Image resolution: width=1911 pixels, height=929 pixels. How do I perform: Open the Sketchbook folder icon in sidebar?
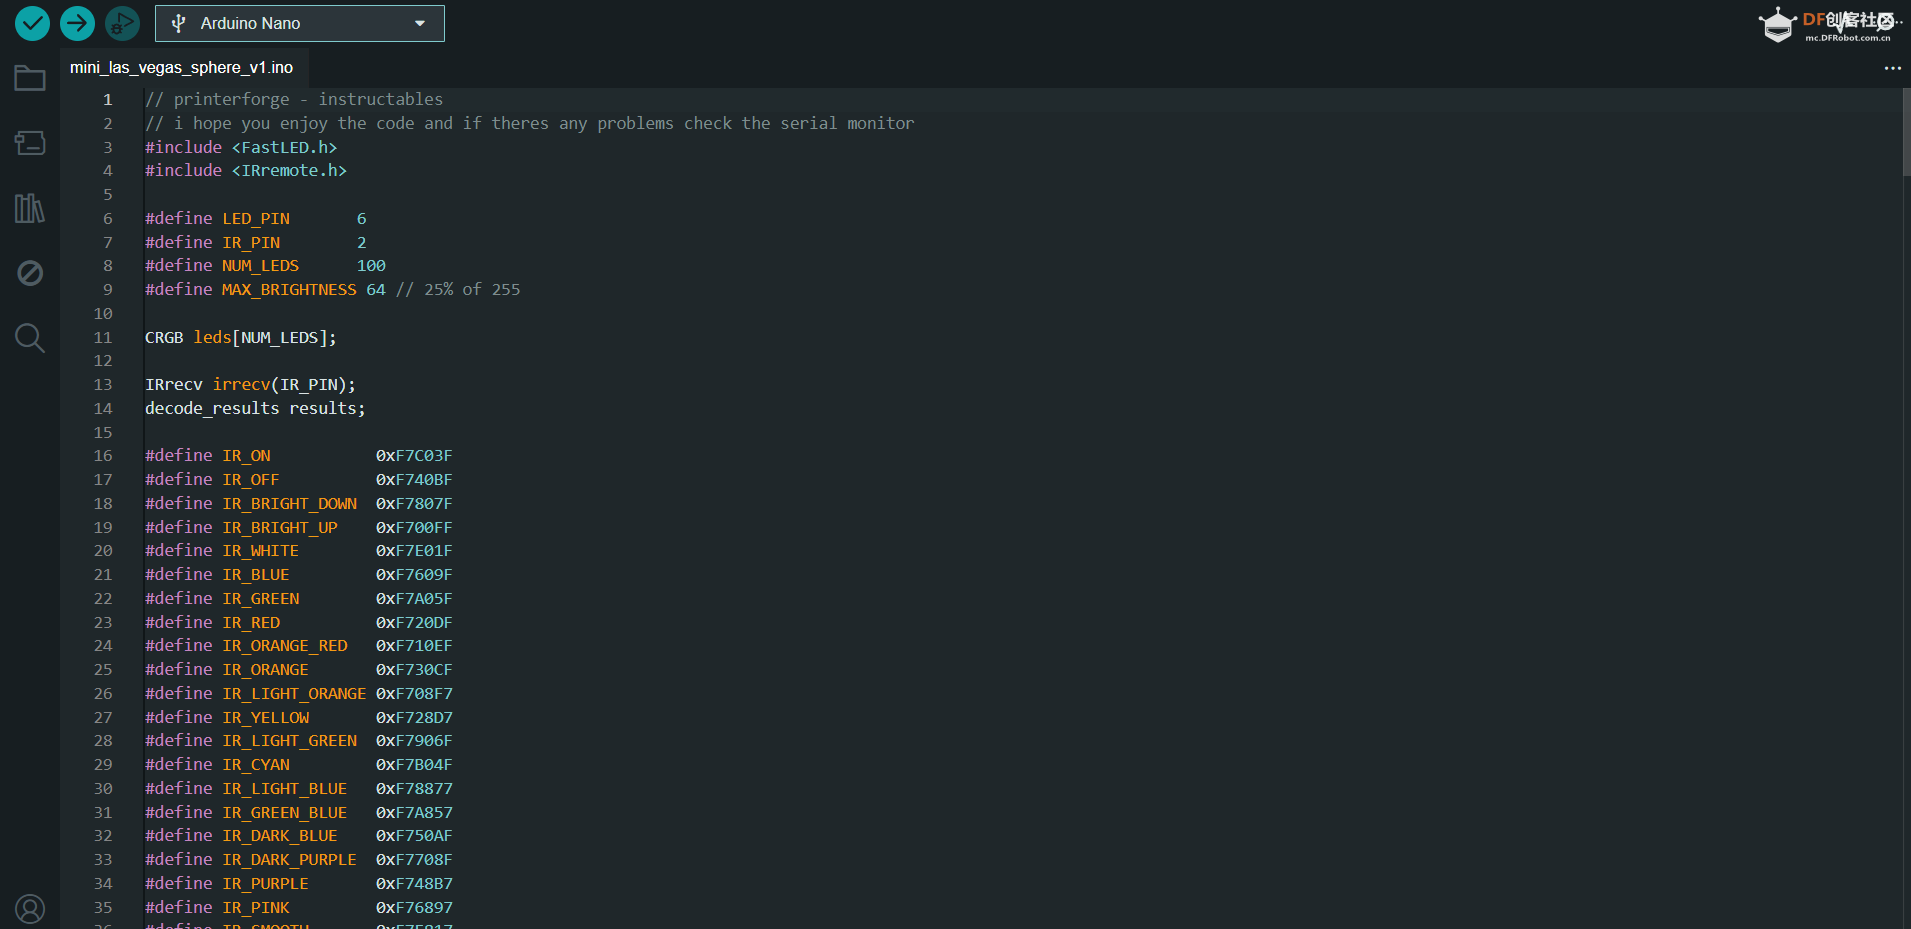pos(30,78)
